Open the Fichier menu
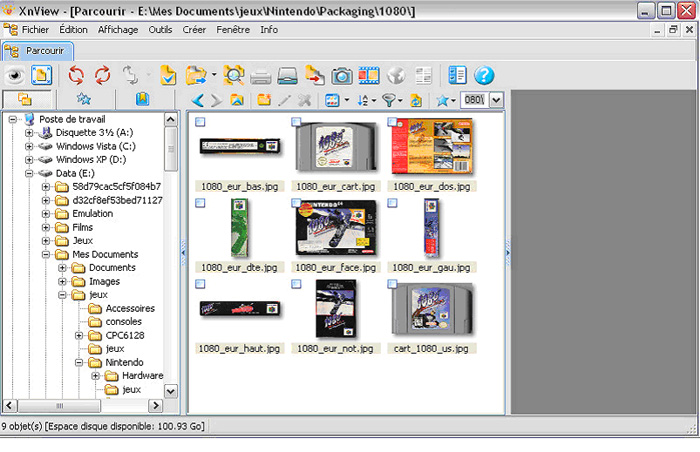 (x=35, y=29)
